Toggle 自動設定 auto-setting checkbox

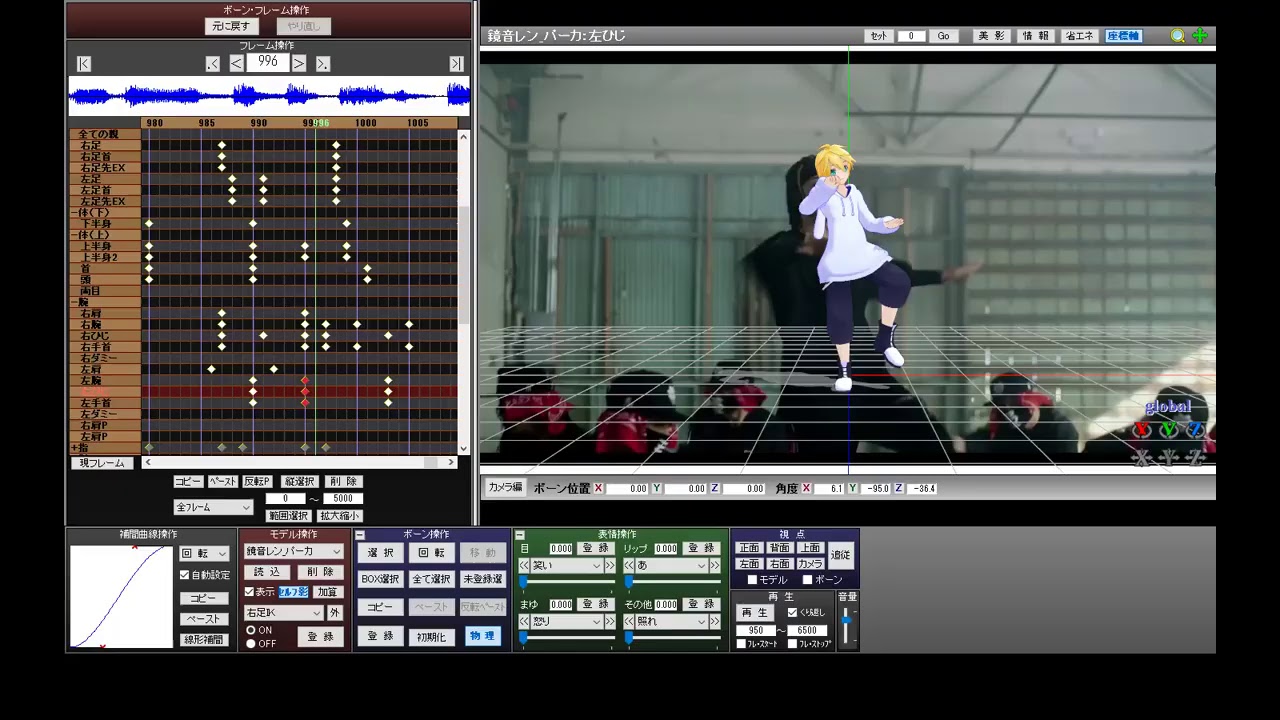tap(184, 575)
